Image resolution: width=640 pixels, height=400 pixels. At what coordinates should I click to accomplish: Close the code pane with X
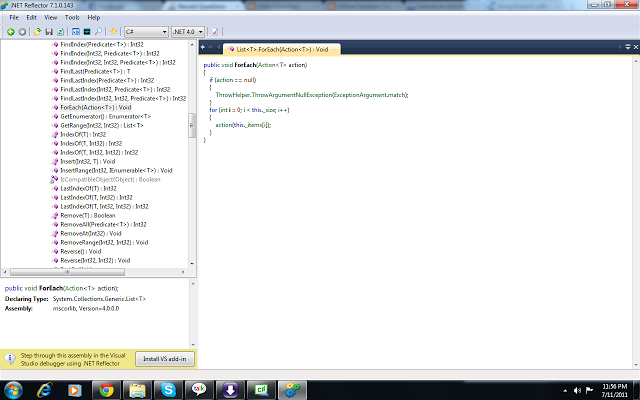click(x=636, y=47)
